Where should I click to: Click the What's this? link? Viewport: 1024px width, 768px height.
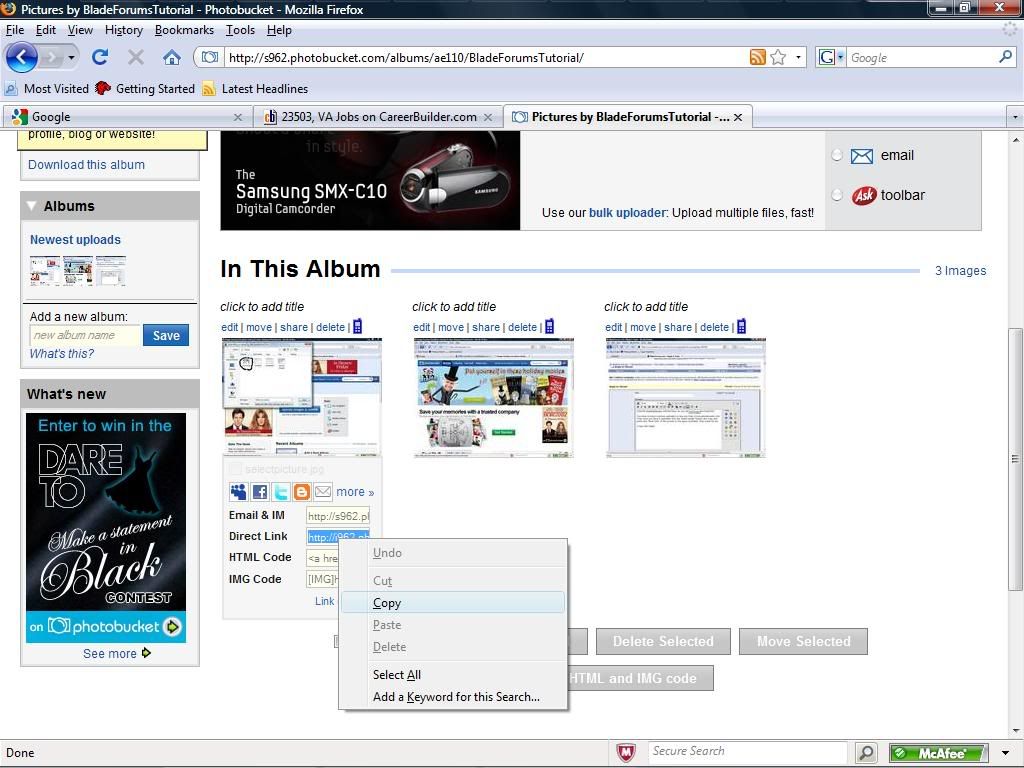tap(61, 353)
